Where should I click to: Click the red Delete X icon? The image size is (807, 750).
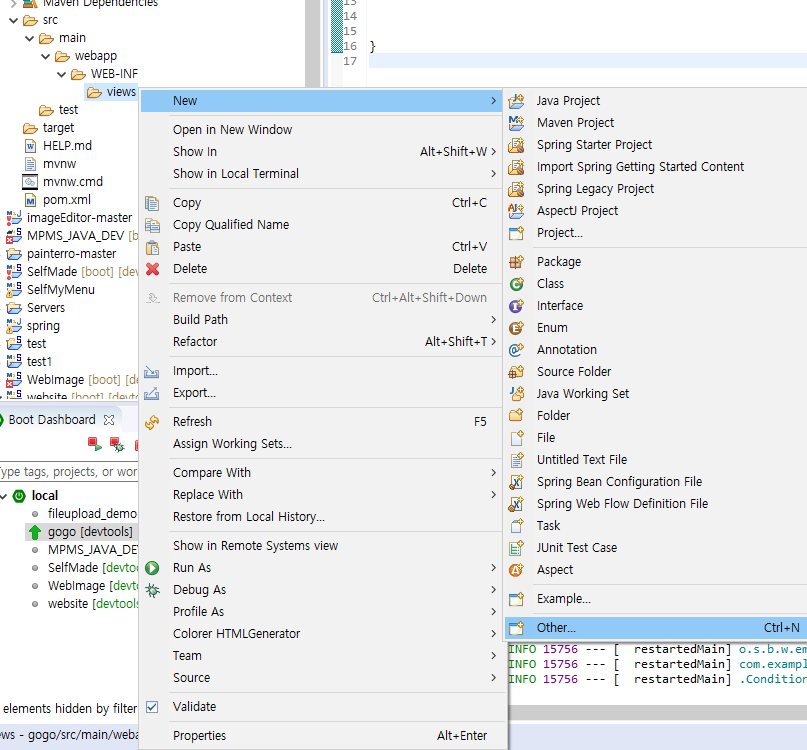pyautogui.click(x=152, y=269)
